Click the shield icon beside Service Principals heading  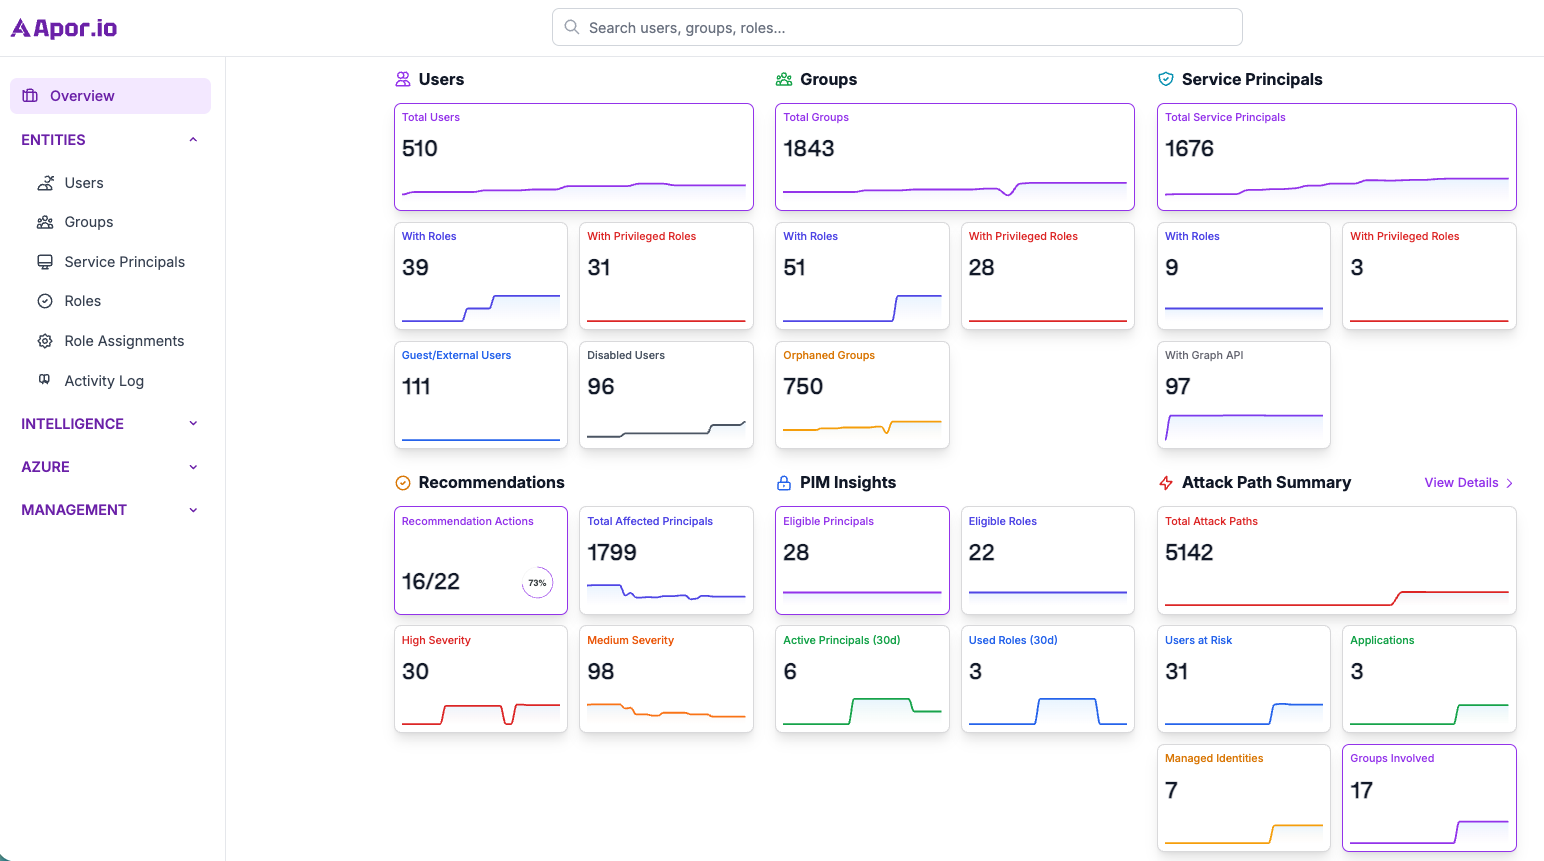(1166, 78)
